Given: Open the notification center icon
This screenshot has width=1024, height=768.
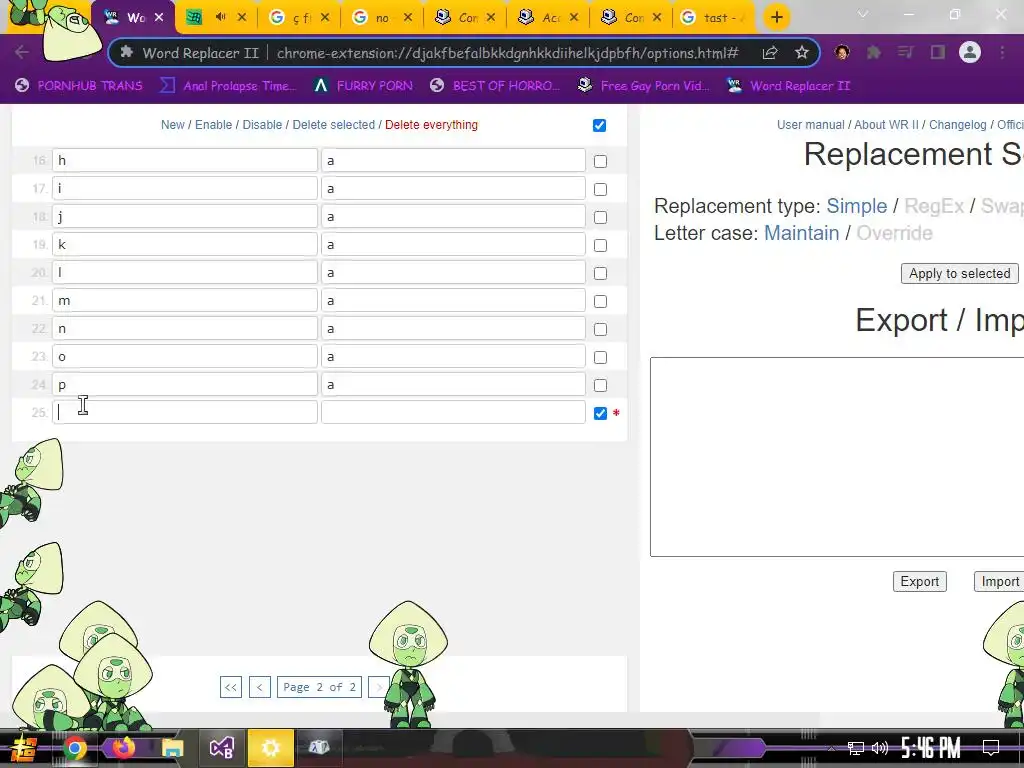Looking at the screenshot, I should click(991, 748).
